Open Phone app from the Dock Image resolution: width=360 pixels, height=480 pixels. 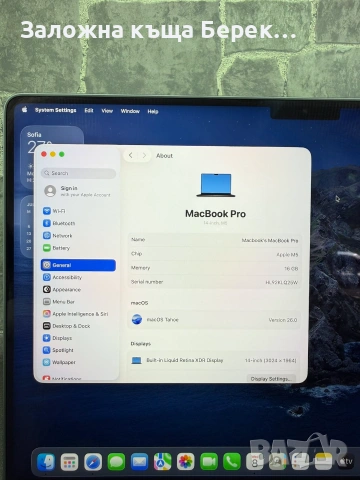pos(232,462)
